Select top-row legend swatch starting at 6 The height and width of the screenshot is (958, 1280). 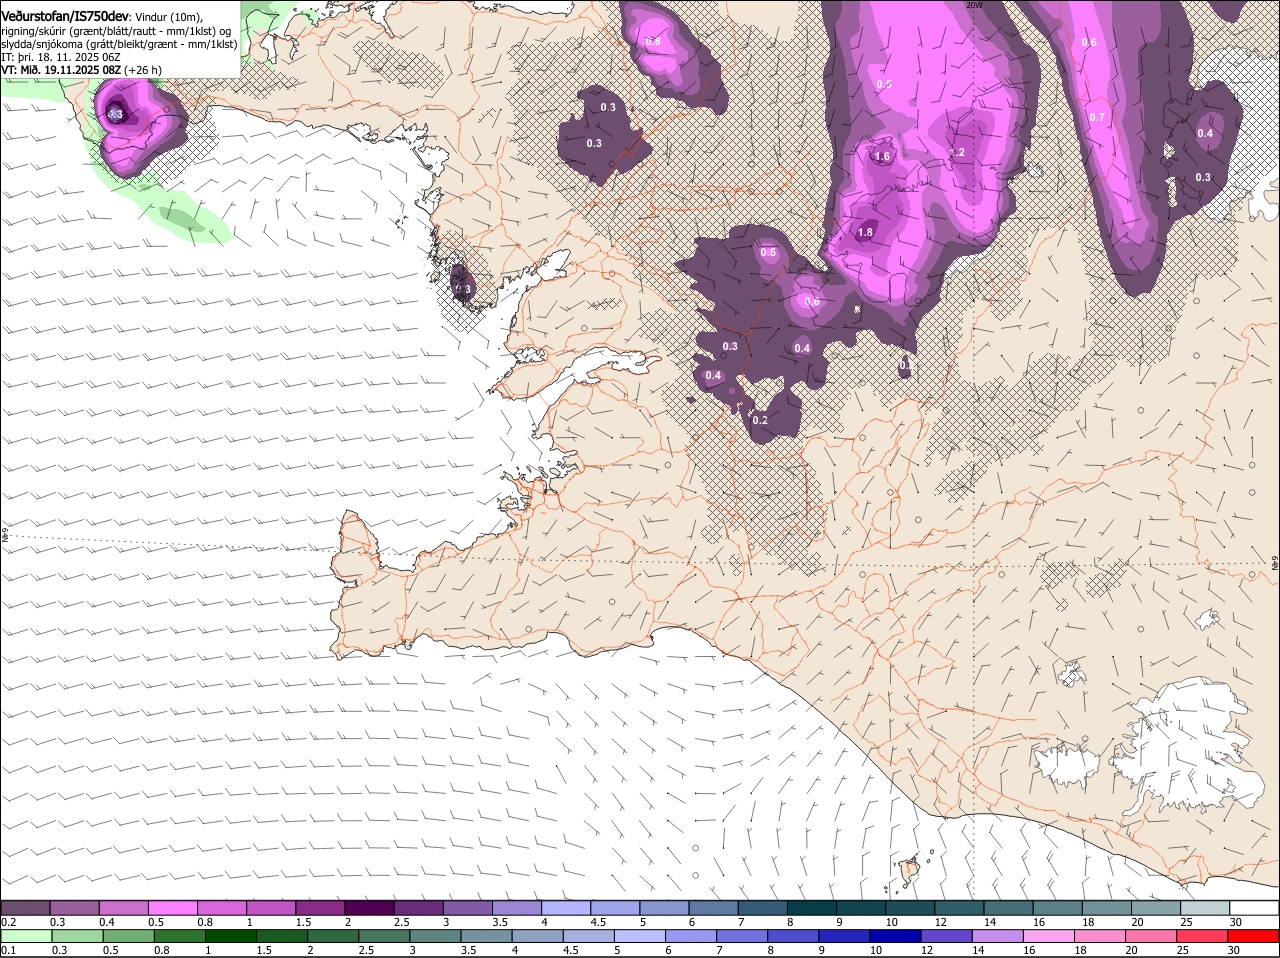[x=713, y=907]
